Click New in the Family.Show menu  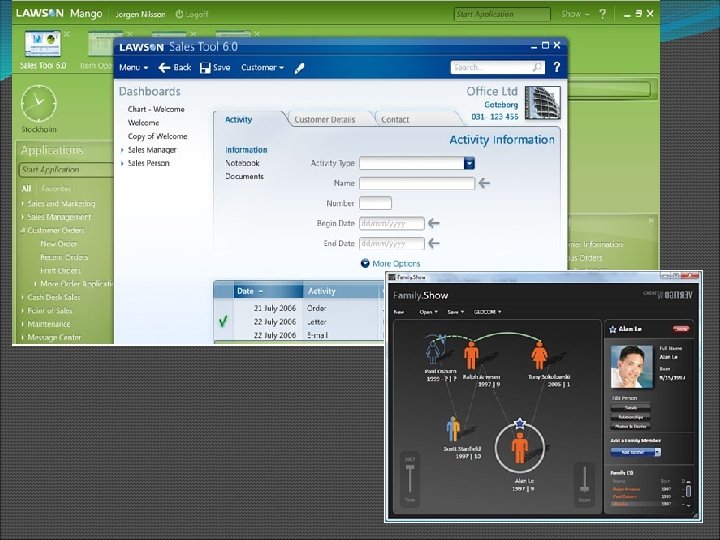coord(399,312)
